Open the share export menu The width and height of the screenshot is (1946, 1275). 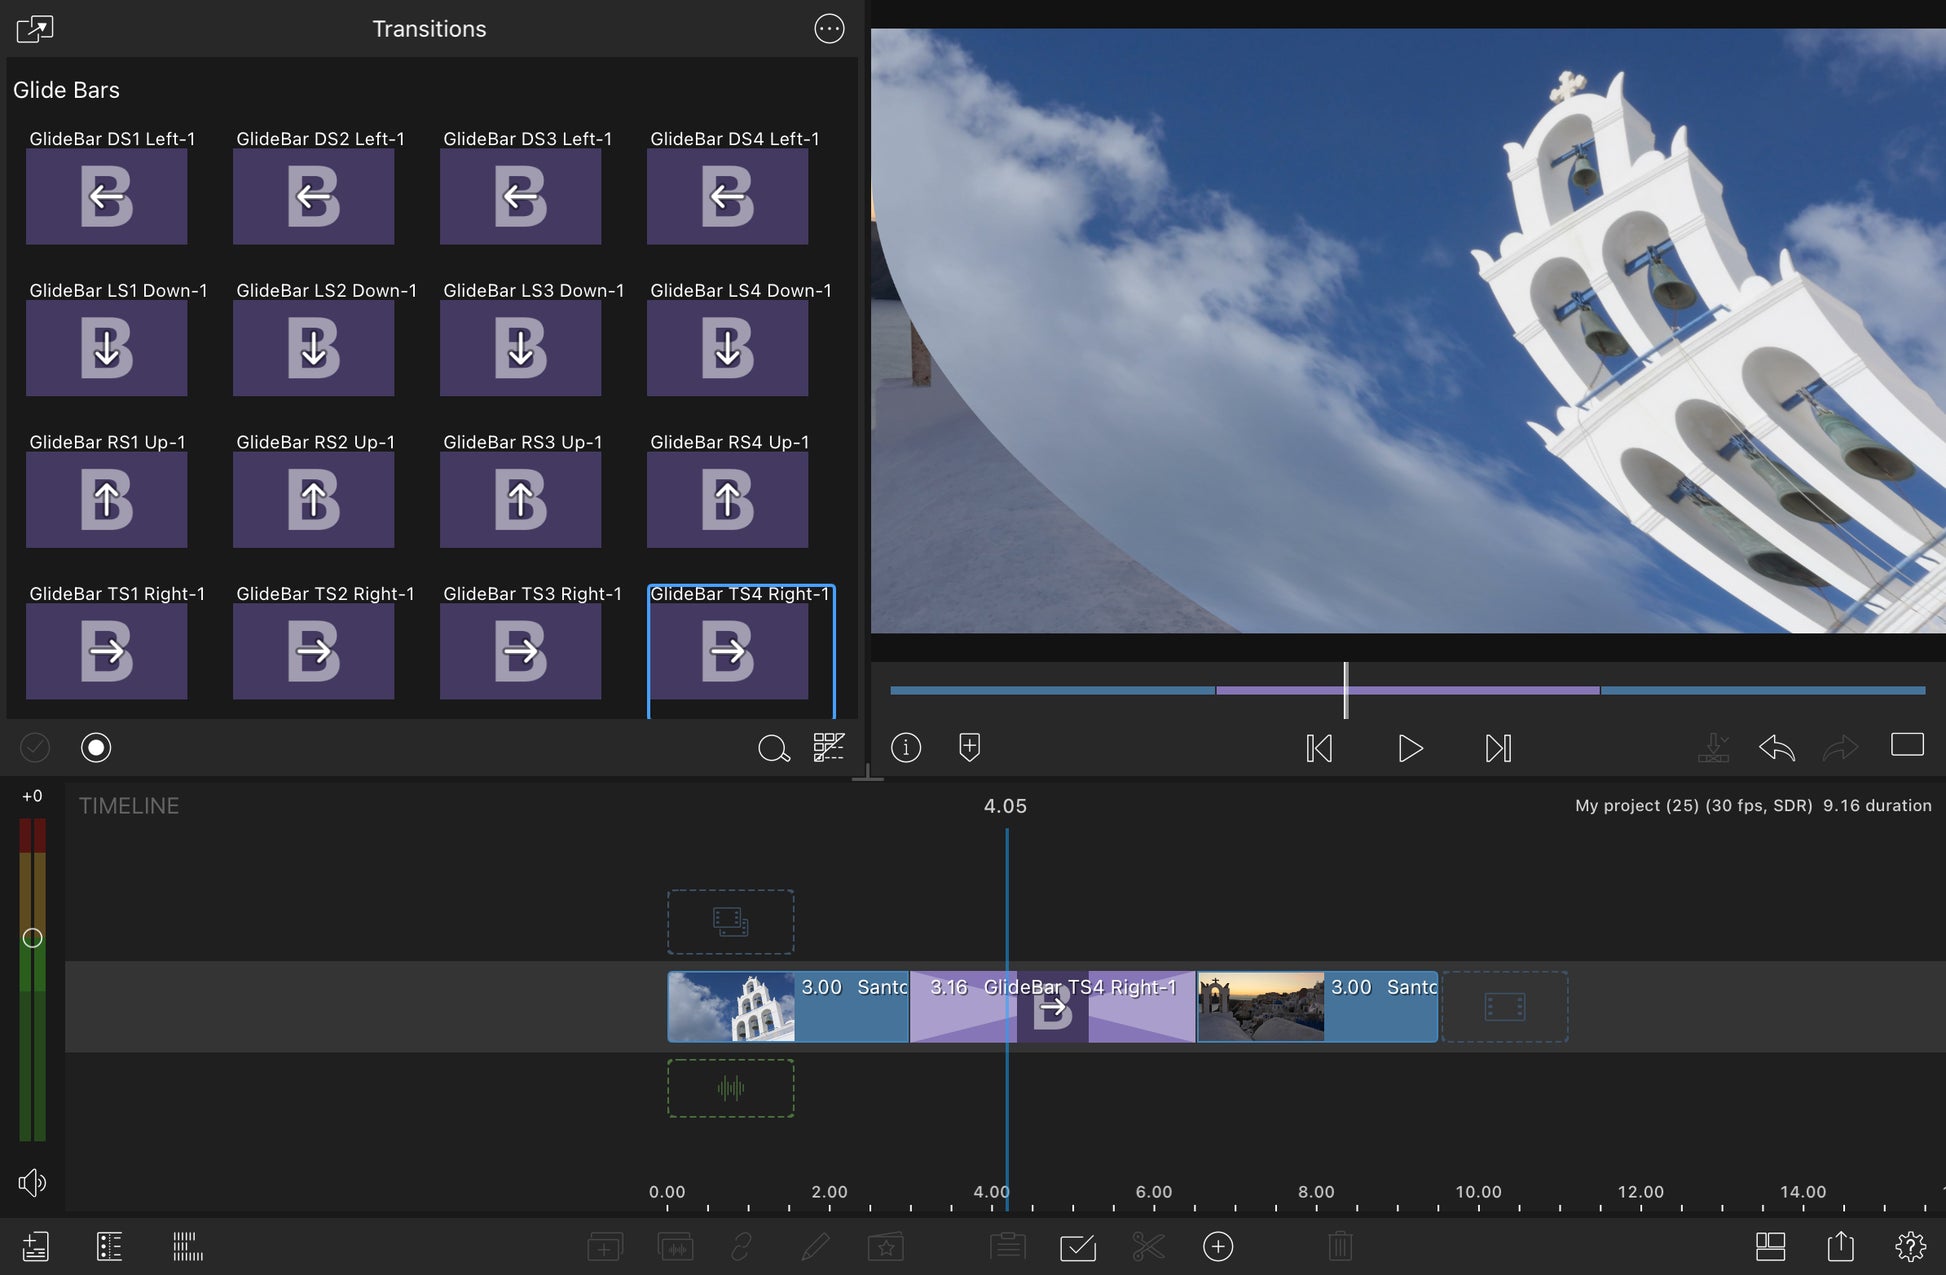tap(1840, 1246)
